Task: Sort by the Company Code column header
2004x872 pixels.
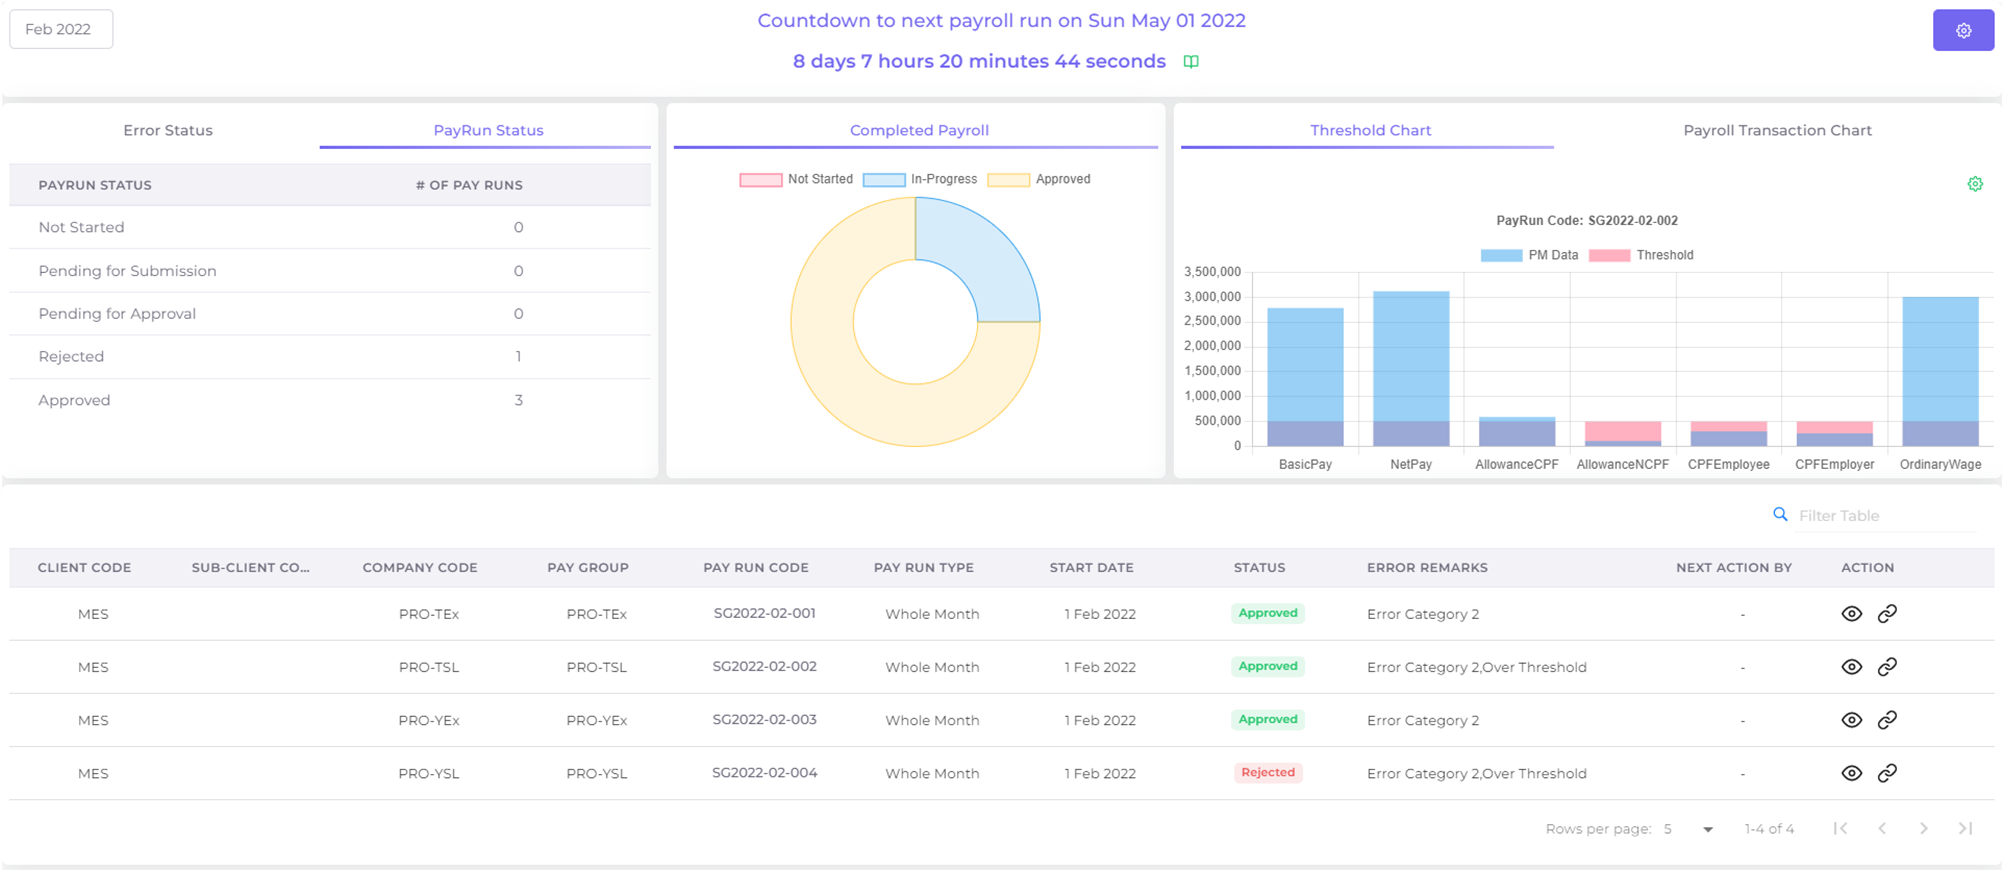Action: coord(420,567)
